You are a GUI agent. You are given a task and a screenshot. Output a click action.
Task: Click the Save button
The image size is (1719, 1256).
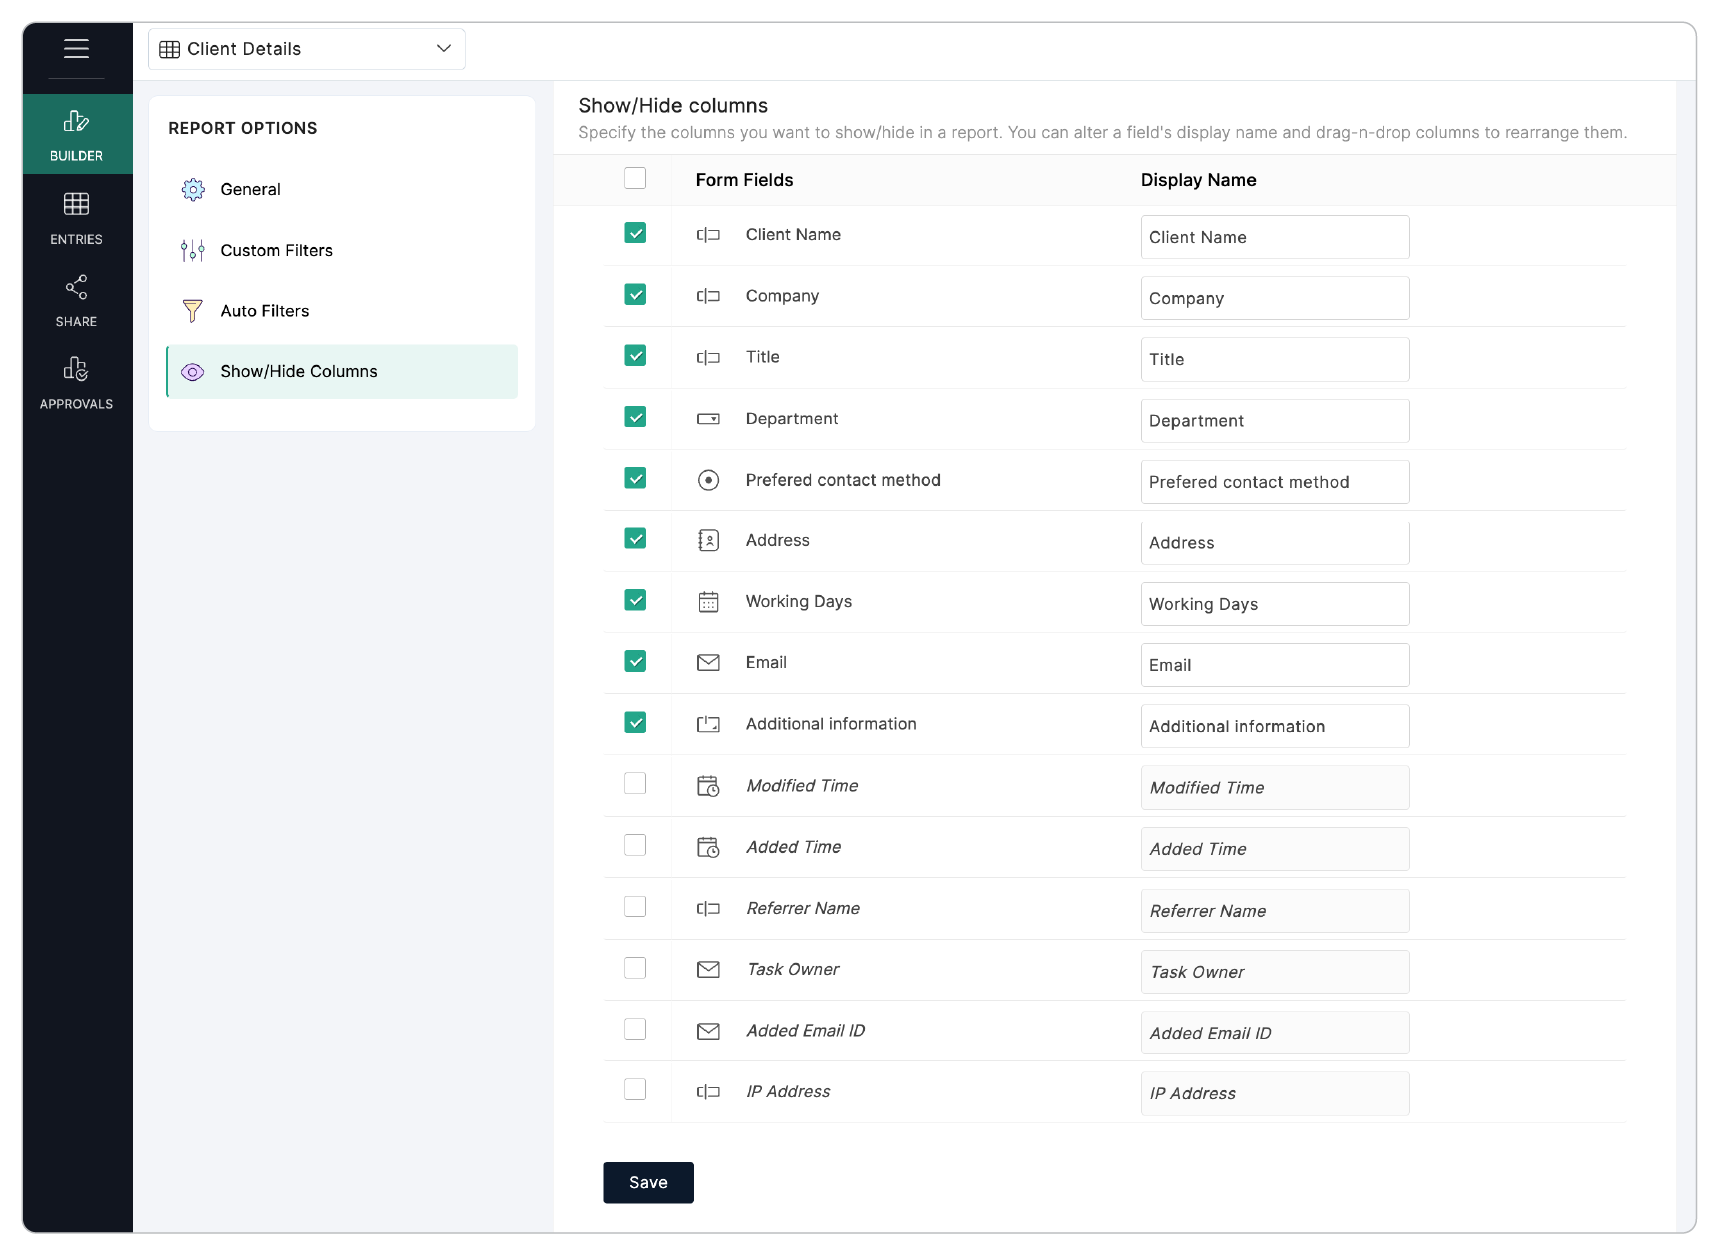click(648, 1183)
